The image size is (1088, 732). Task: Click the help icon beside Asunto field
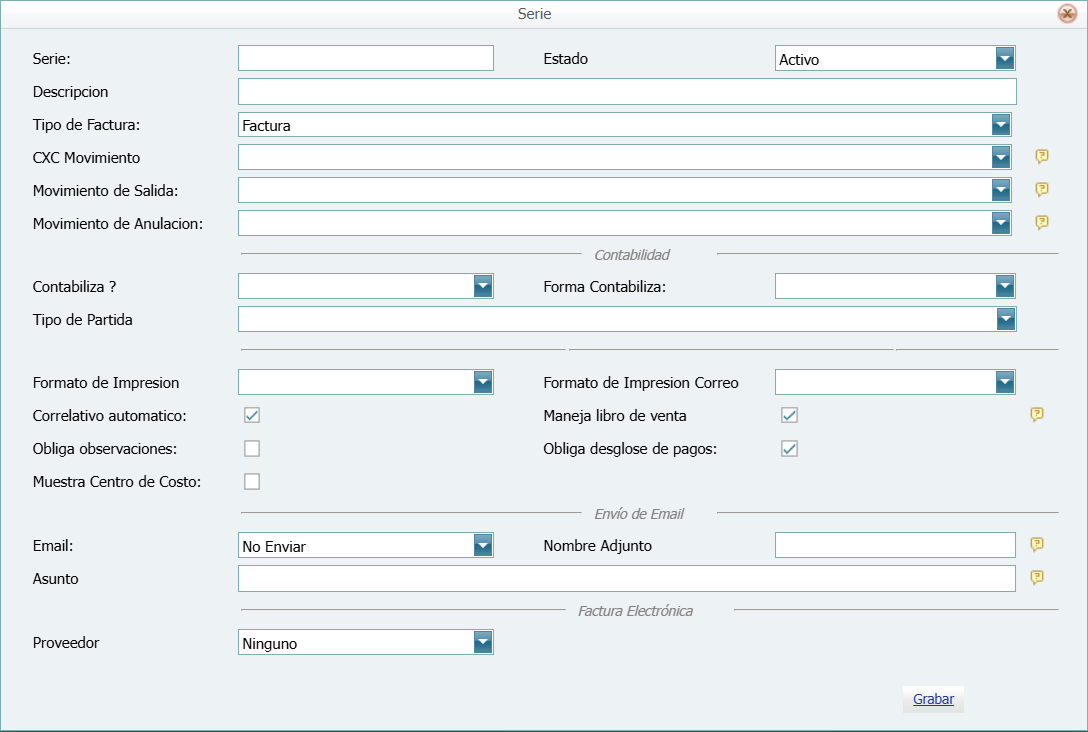(1037, 577)
